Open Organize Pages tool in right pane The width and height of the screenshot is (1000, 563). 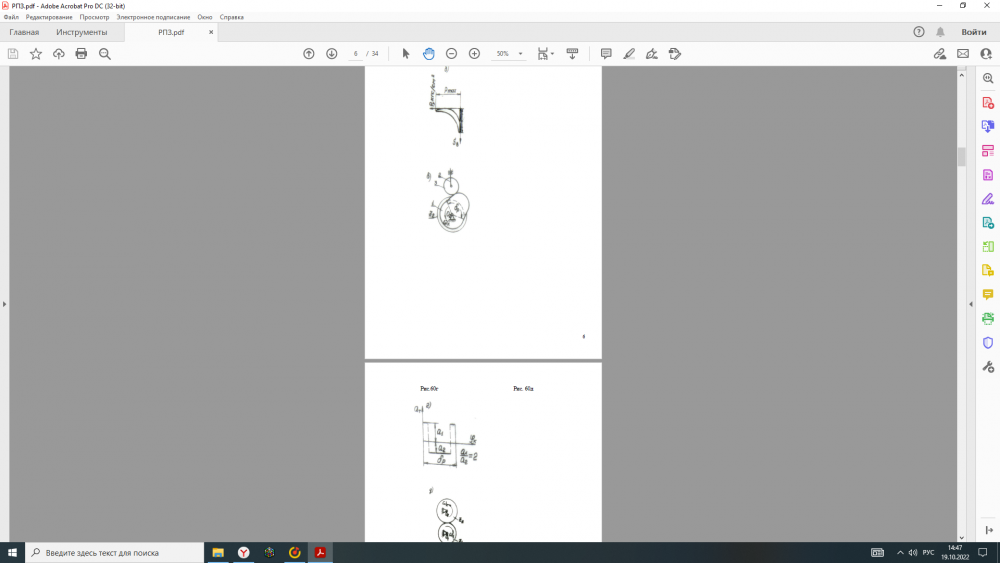pos(988,150)
